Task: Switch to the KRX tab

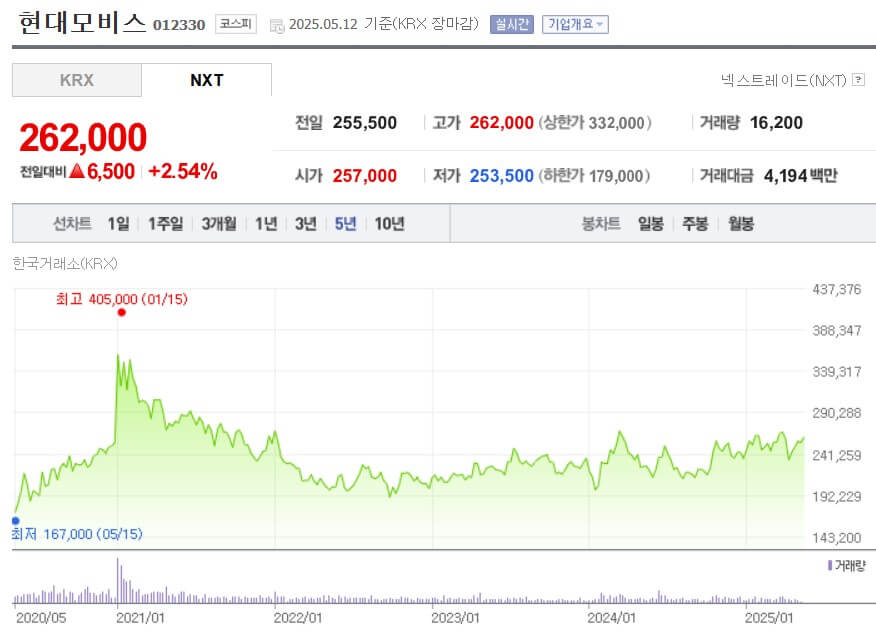Action: tap(77, 80)
